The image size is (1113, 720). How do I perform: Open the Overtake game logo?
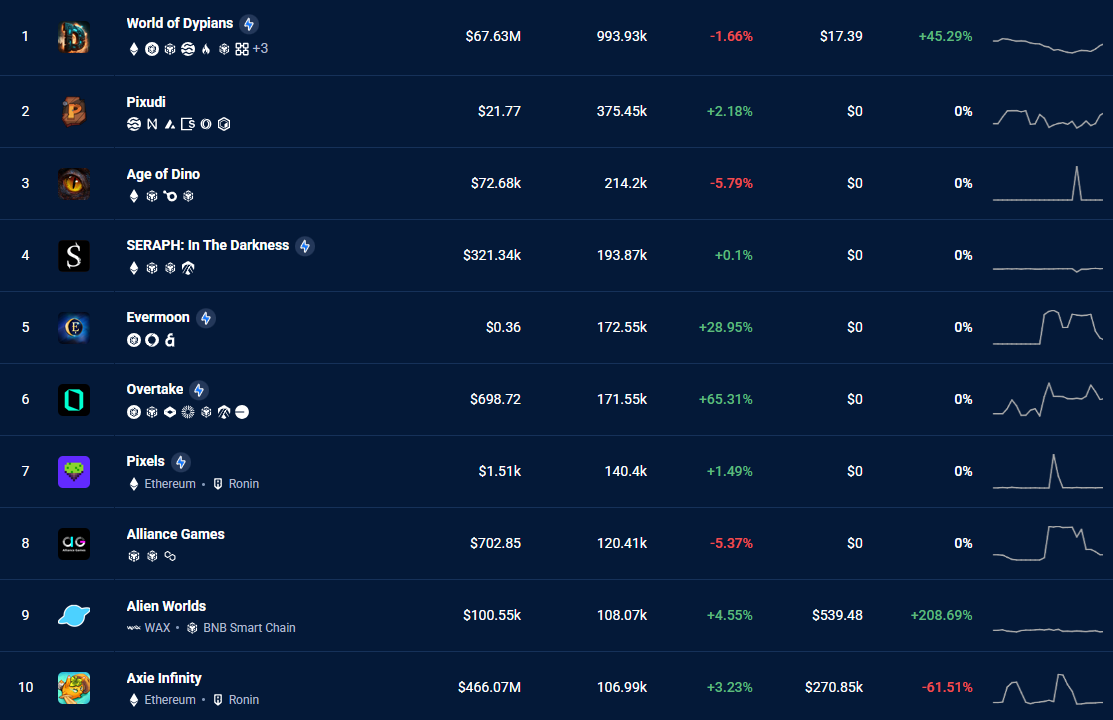[x=74, y=400]
